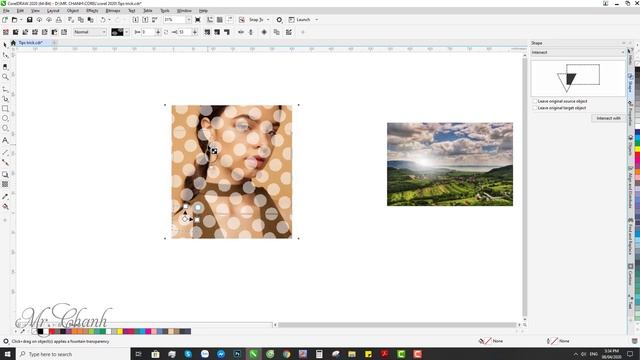Open the Layout menu
The image size is (640, 360).
[x=53, y=11]
